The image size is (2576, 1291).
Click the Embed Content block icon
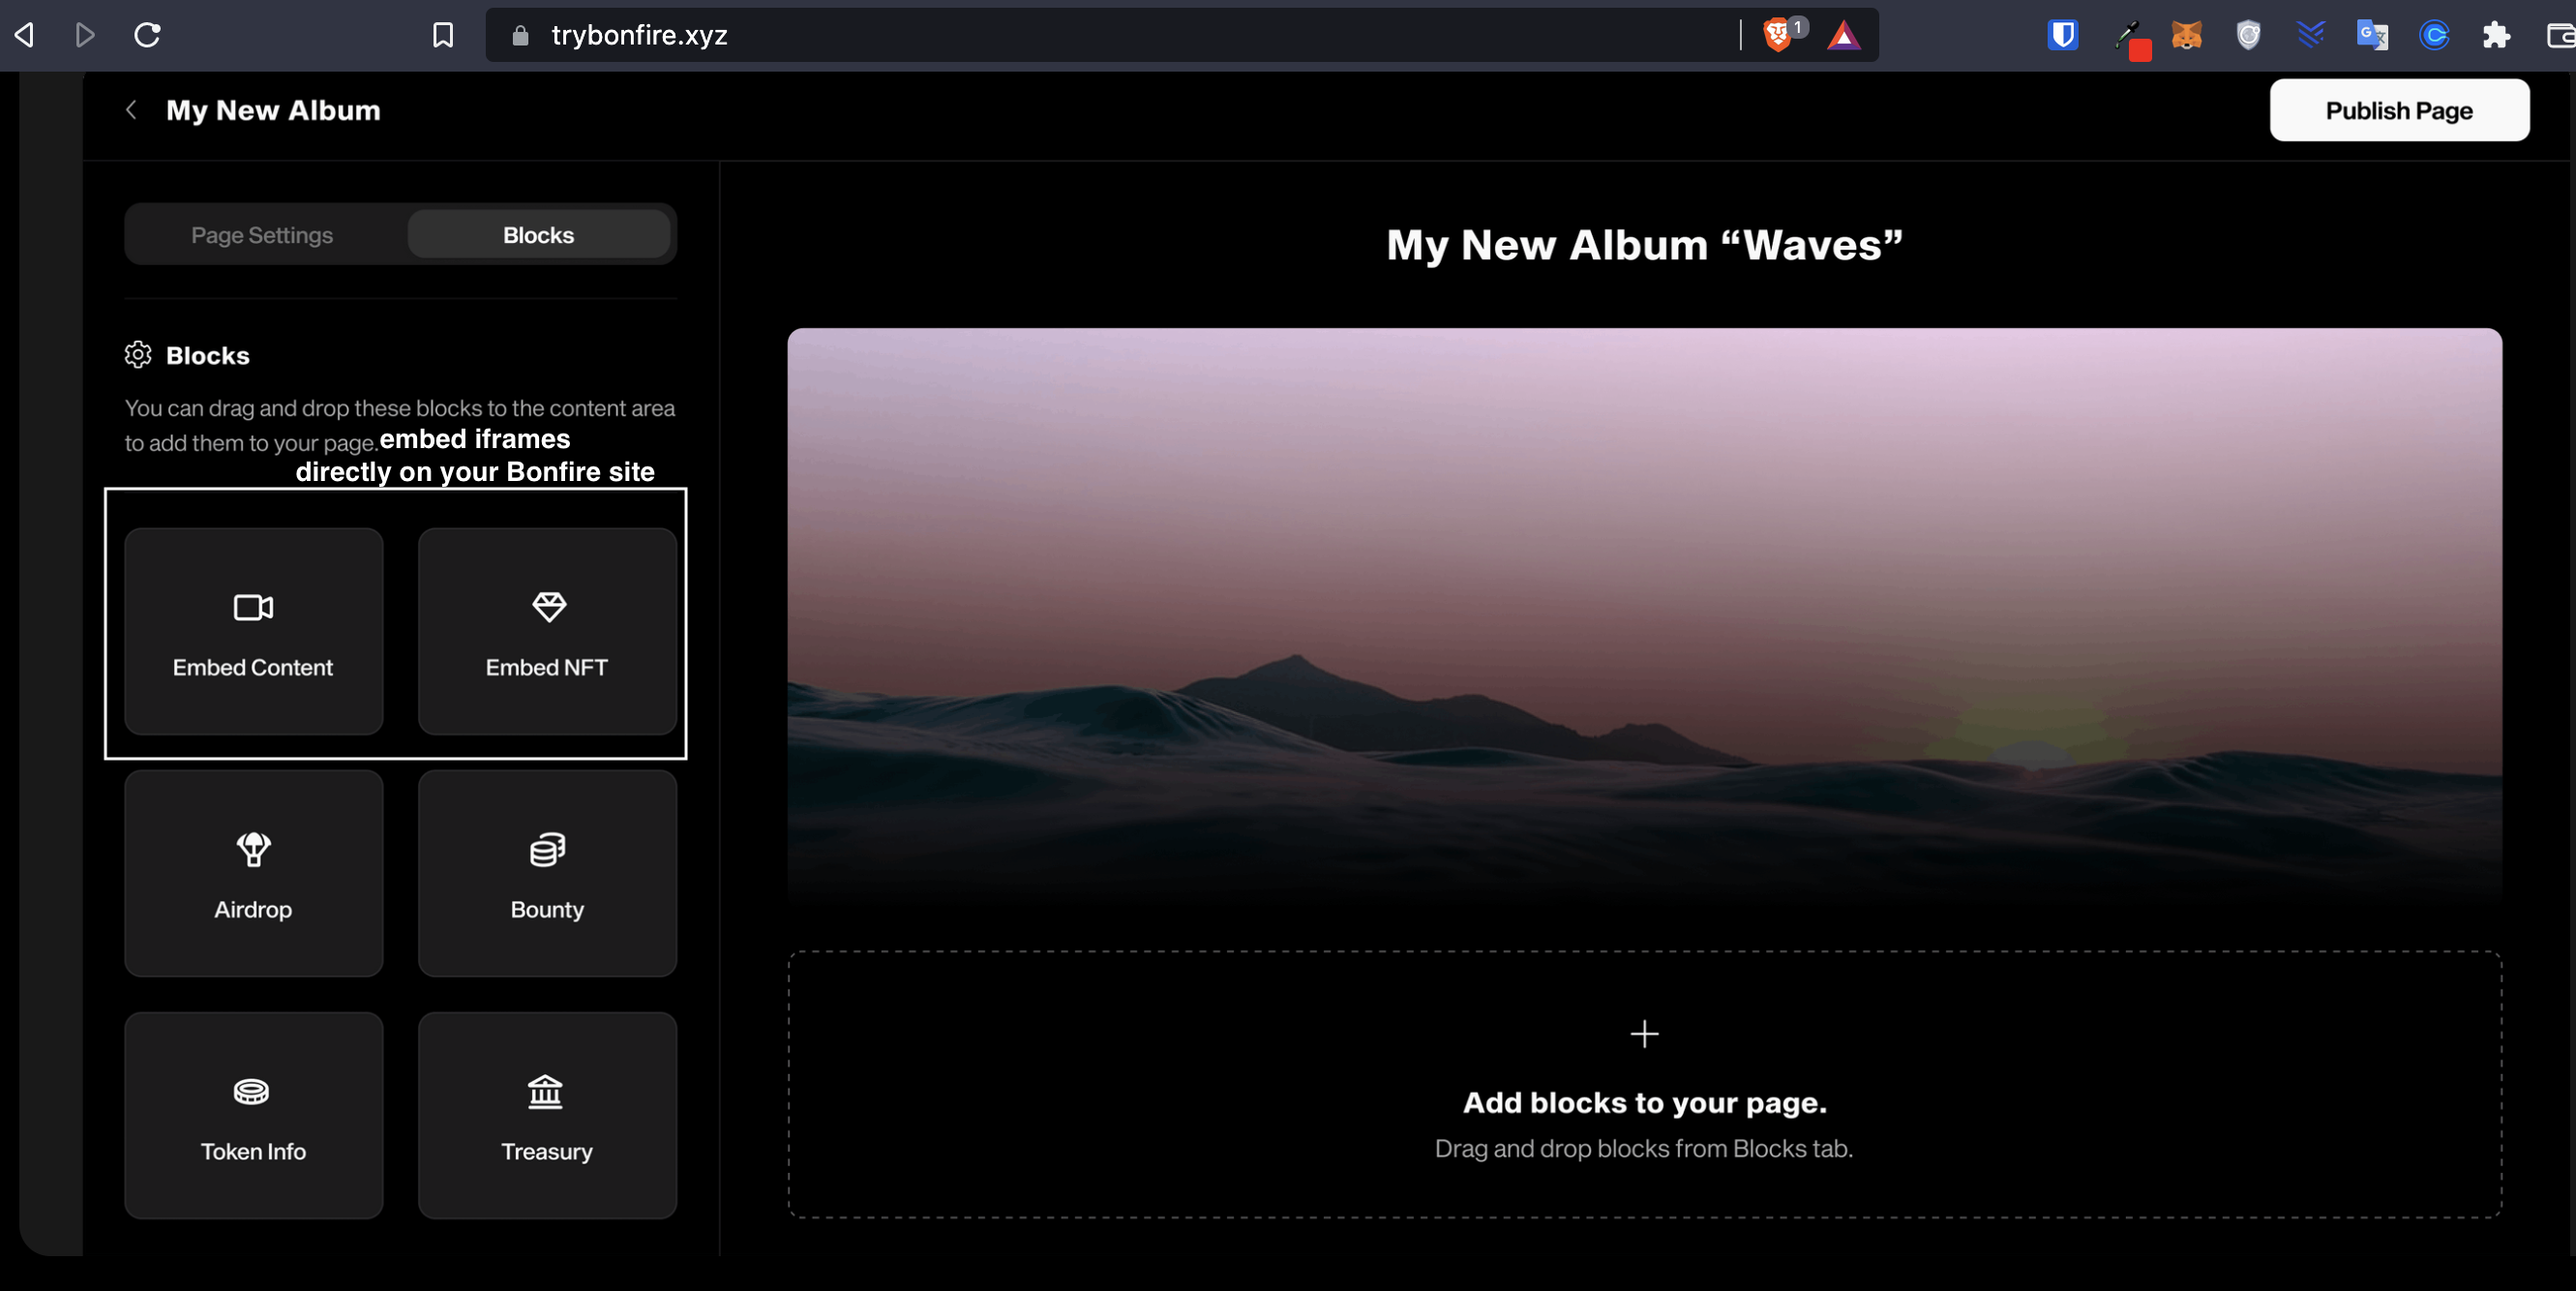[x=254, y=604]
